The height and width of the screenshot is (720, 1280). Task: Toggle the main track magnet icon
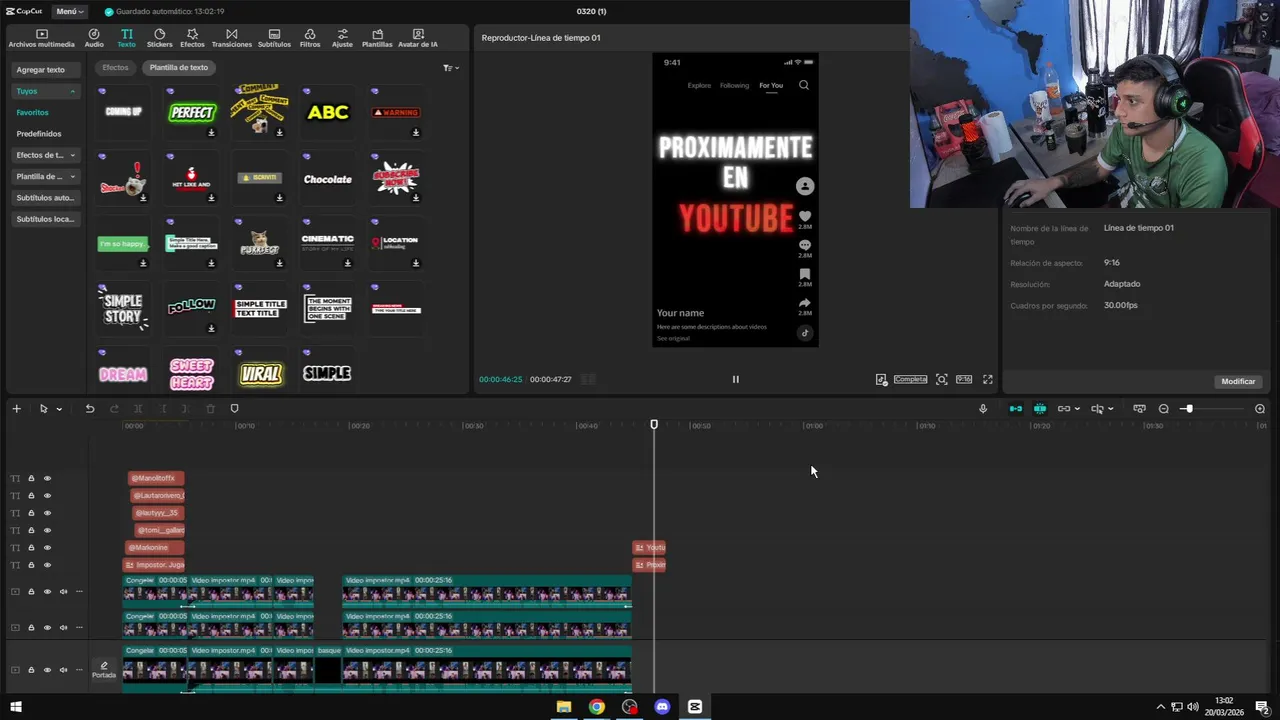[1016, 408]
